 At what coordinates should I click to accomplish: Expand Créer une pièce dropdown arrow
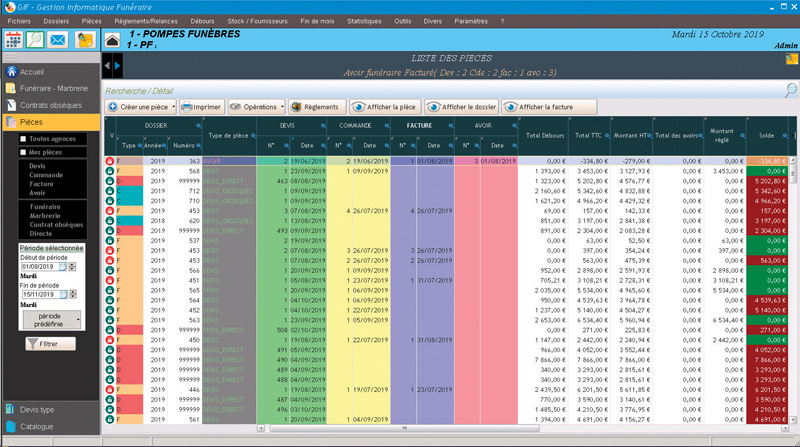tap(173, 107)
